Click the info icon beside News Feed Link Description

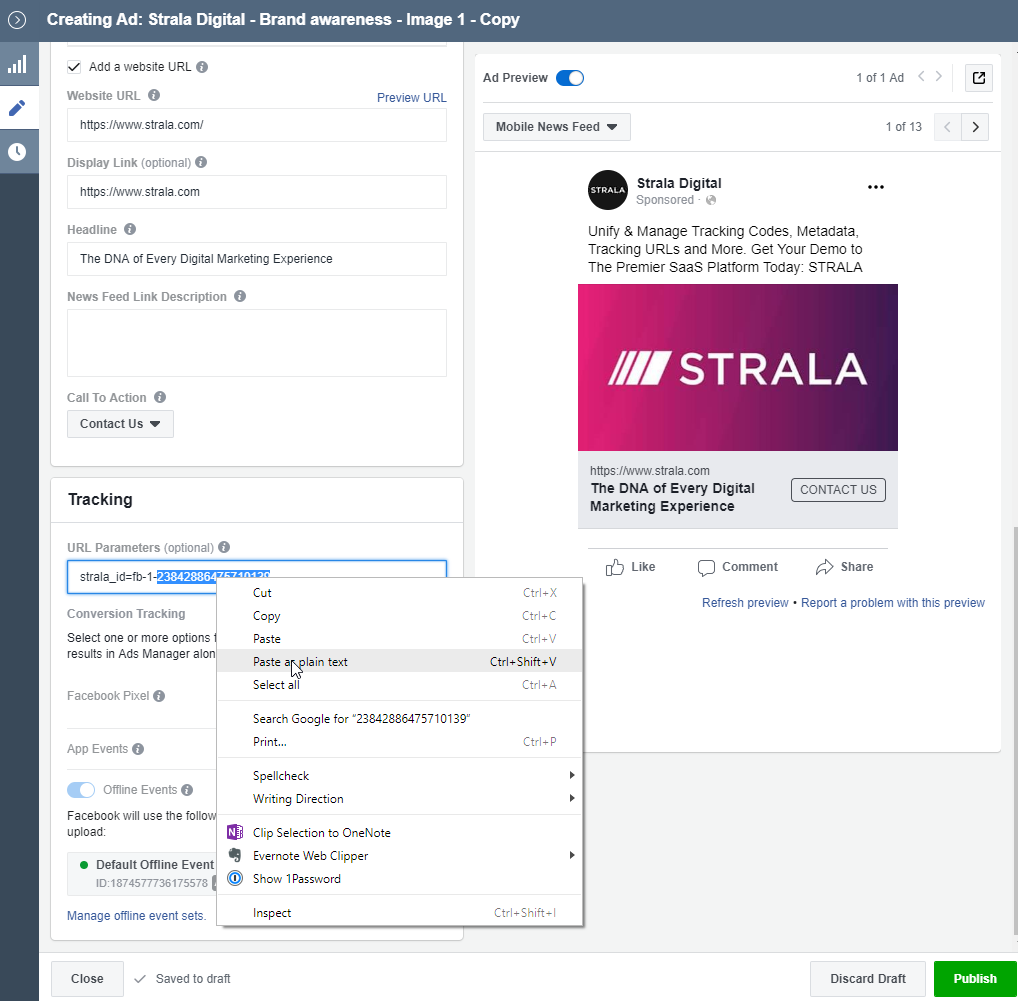[240, 296]
